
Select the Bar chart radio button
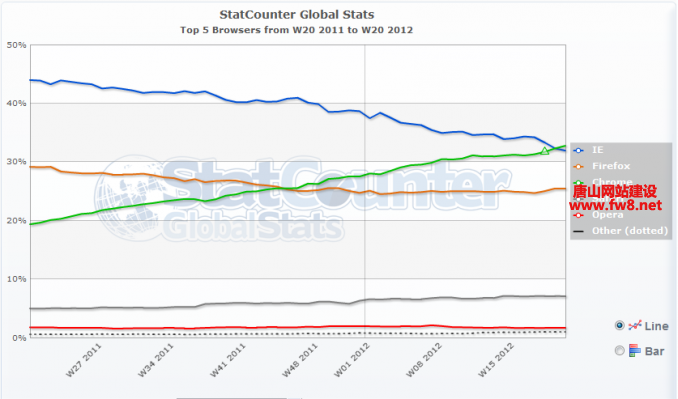click(619, 350)
